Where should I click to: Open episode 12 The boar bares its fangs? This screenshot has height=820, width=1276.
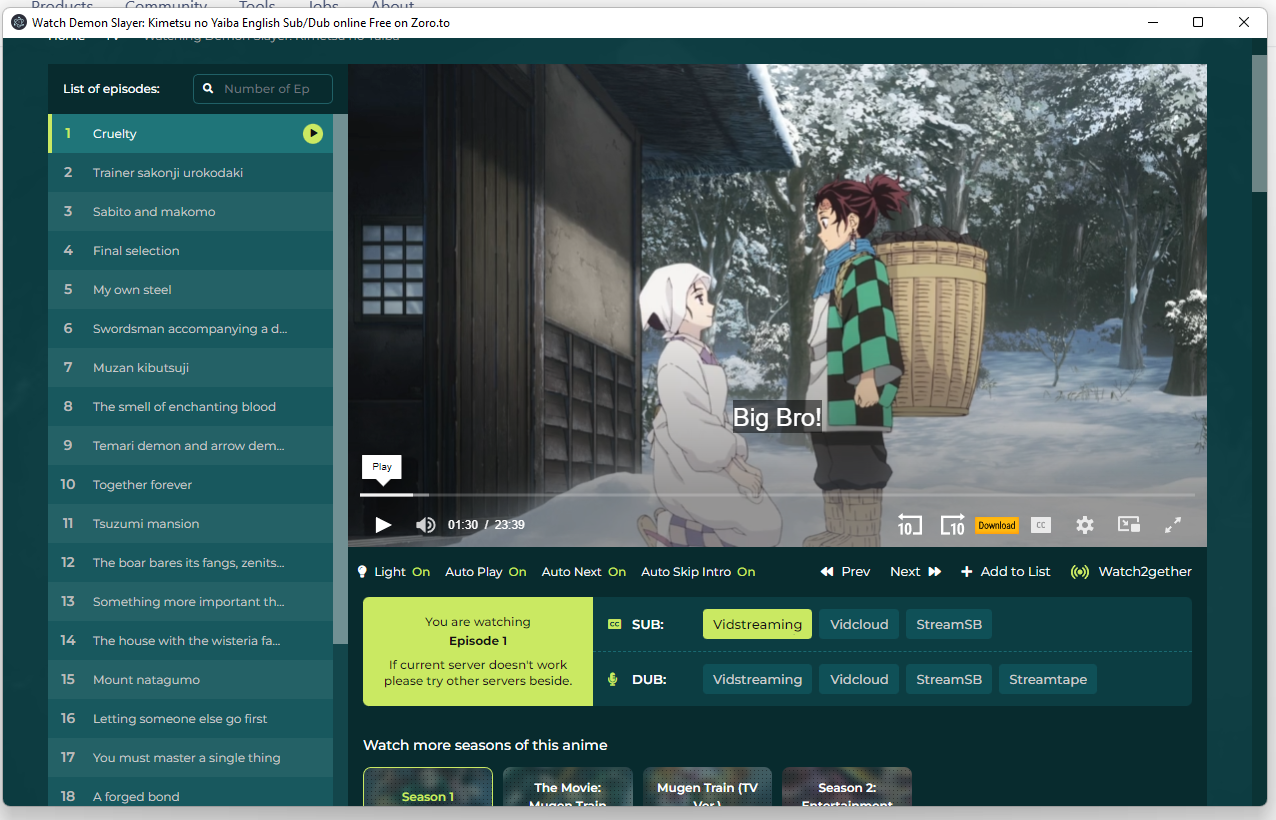pos(190,563)
